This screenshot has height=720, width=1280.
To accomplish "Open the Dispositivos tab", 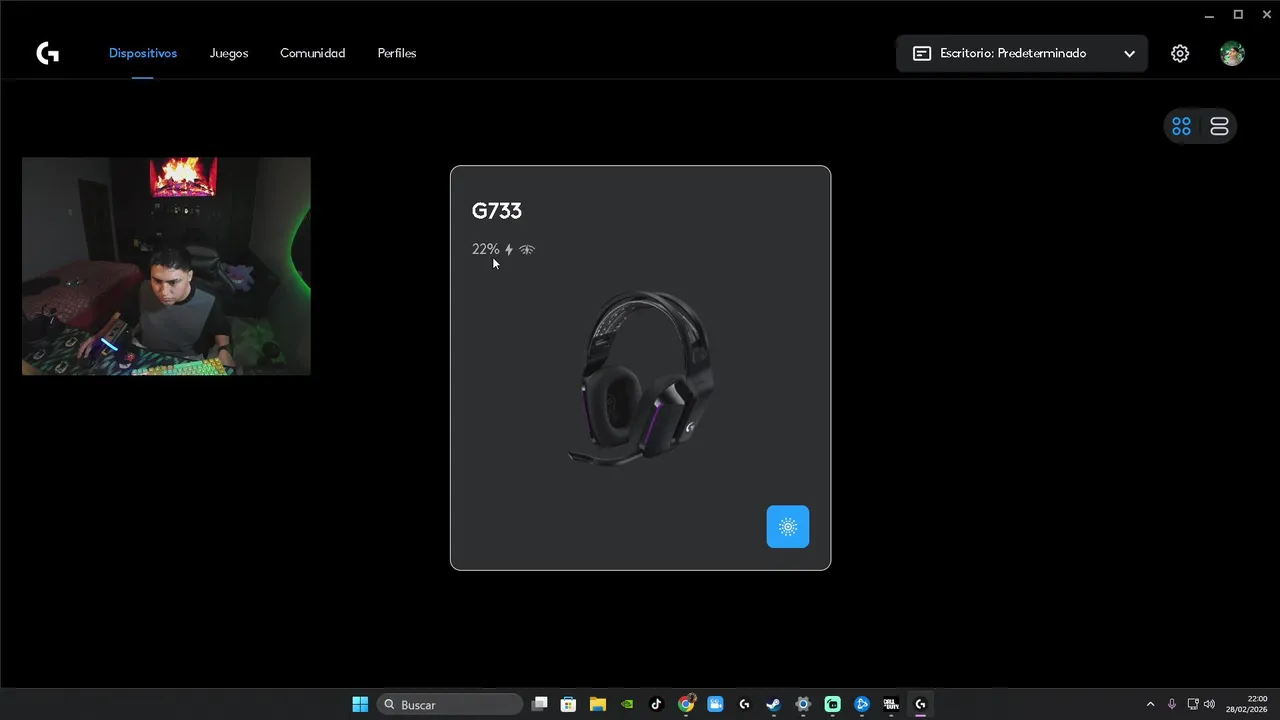I will coord(143,53).
